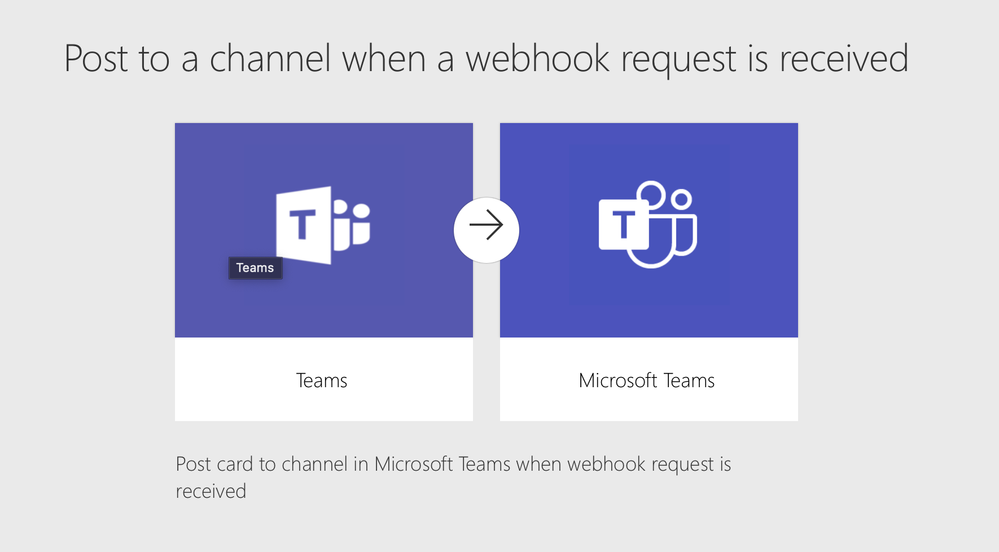
Task: Select the white caption area of Teams card
Action: click(324, 379)
